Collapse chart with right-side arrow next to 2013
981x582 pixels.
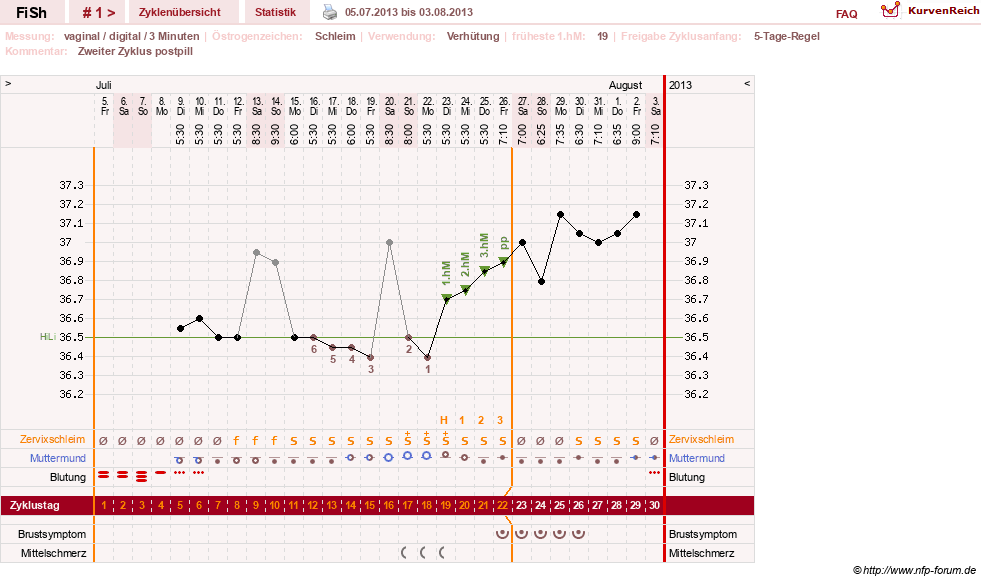[746, 83]
